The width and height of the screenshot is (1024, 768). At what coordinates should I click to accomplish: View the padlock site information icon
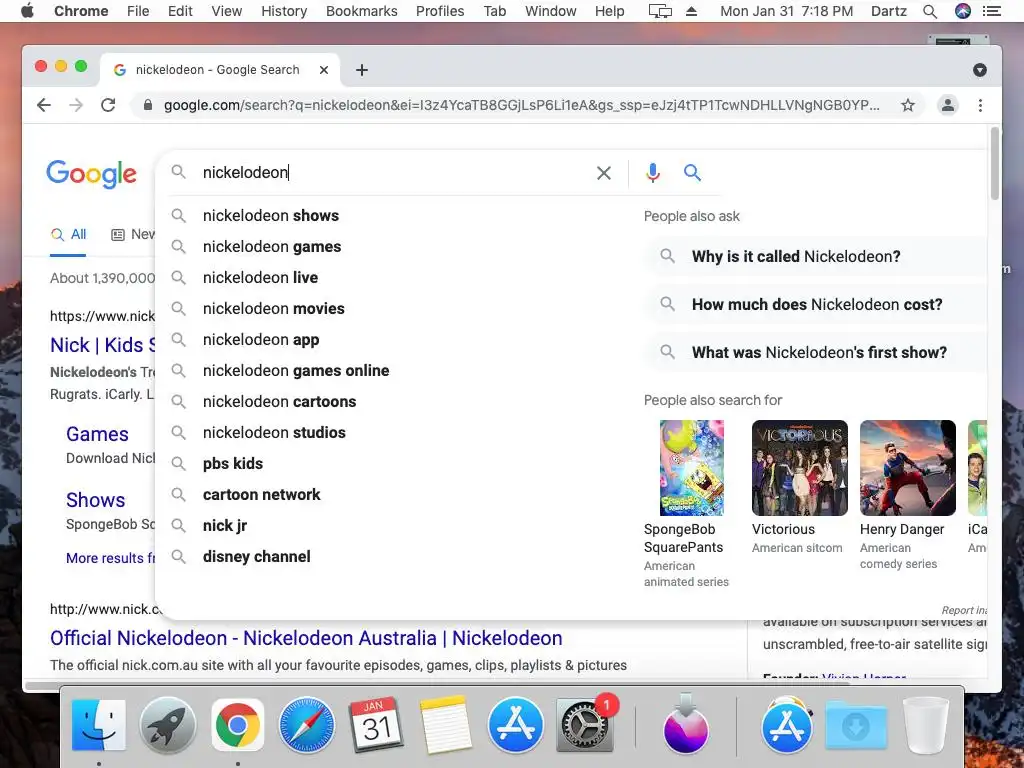148,105
